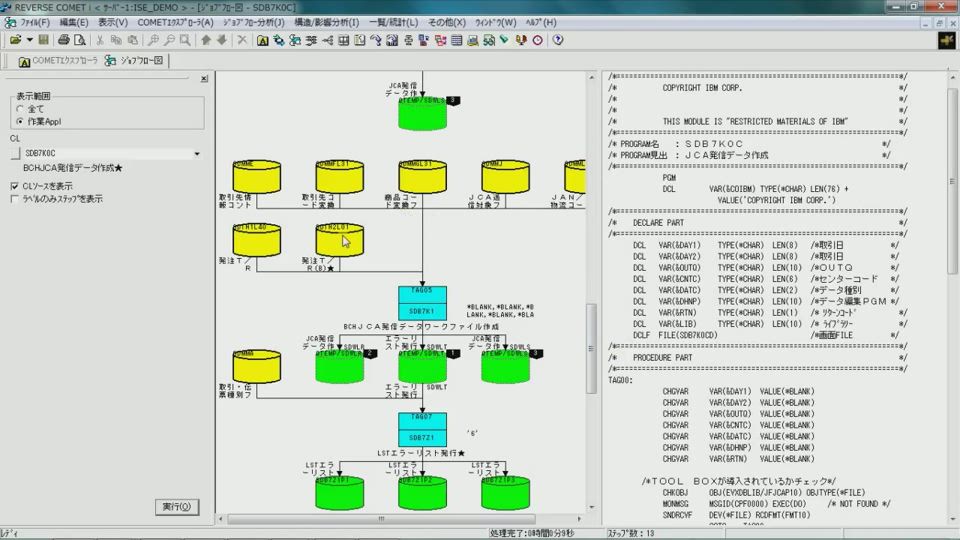
Task: Click the COMET Explorer 'A' toolbar icon
Action: [262, 40]
